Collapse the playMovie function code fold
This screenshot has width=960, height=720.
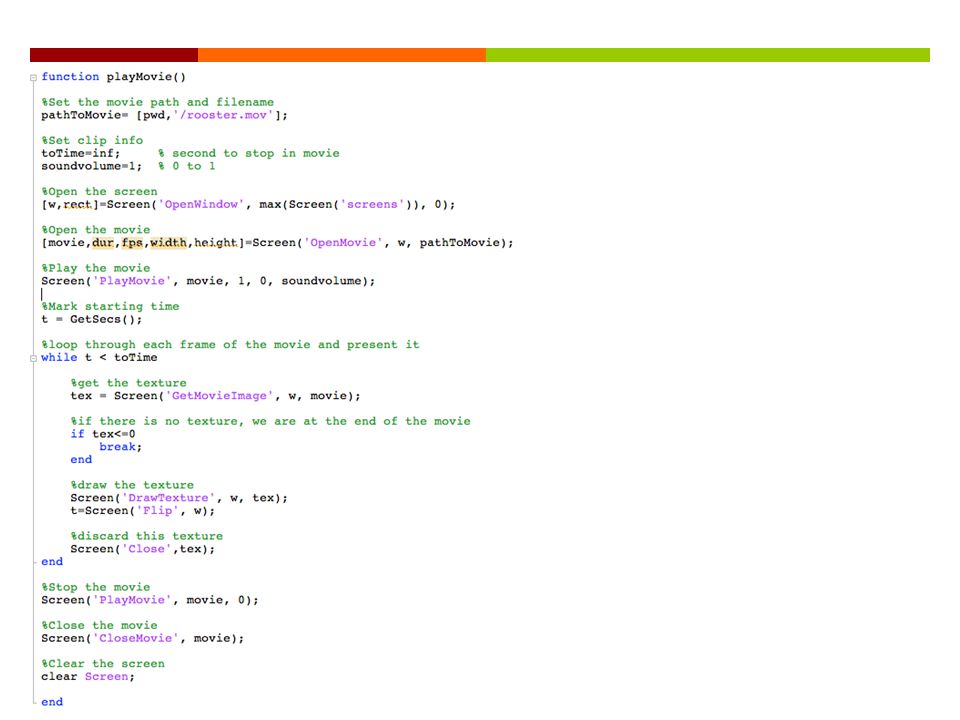click(34, 78)
